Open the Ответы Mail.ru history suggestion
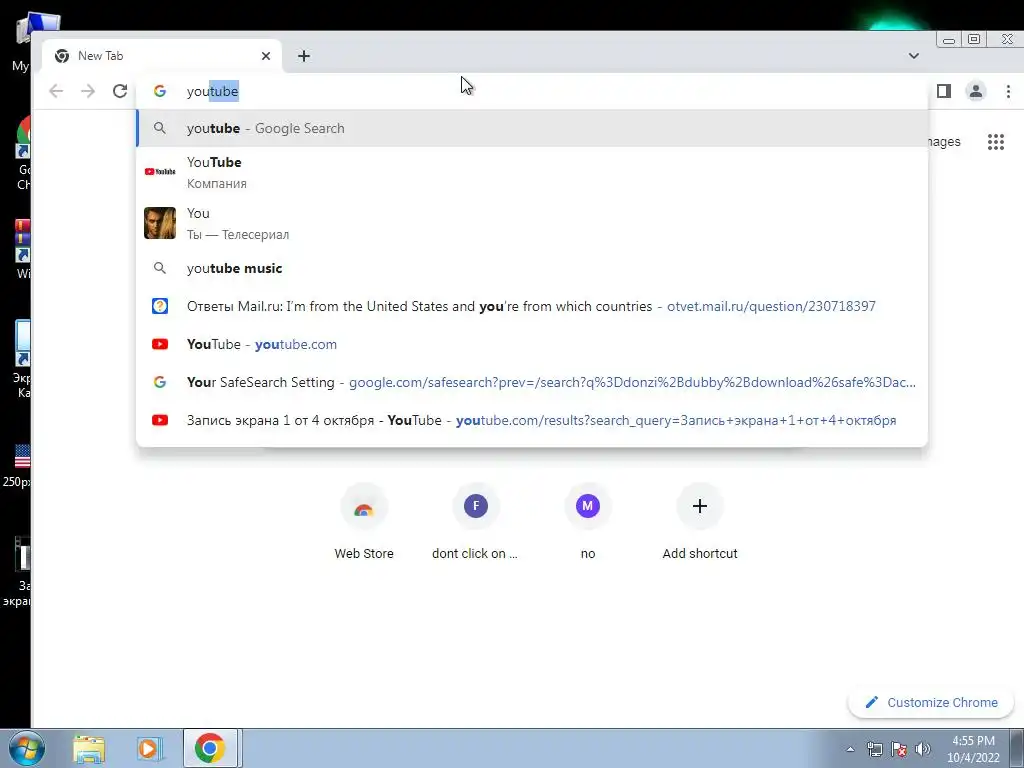This screenshot has height=768, width=1024. click(x=532, y=306)
